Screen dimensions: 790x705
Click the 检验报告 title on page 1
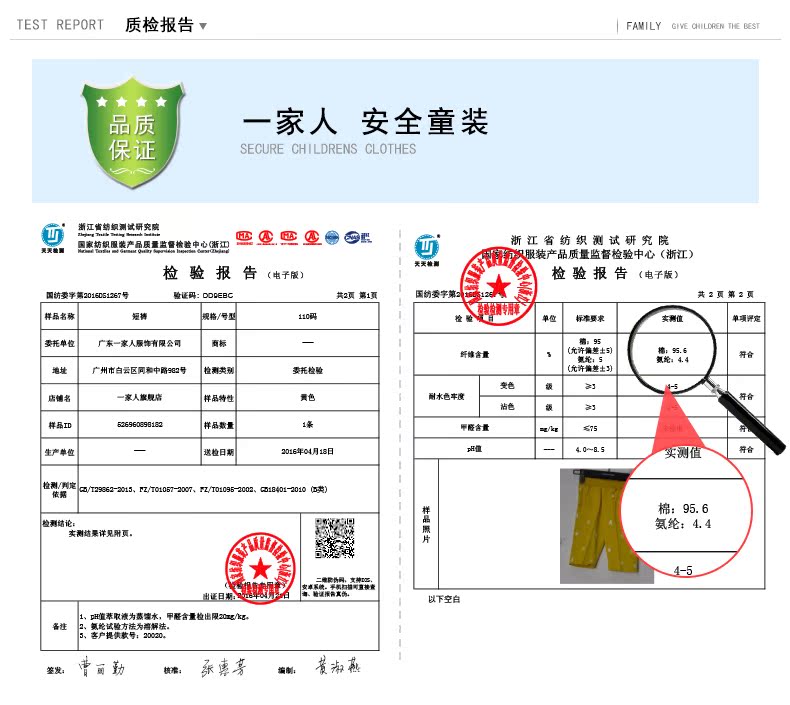tap(210, 273)
